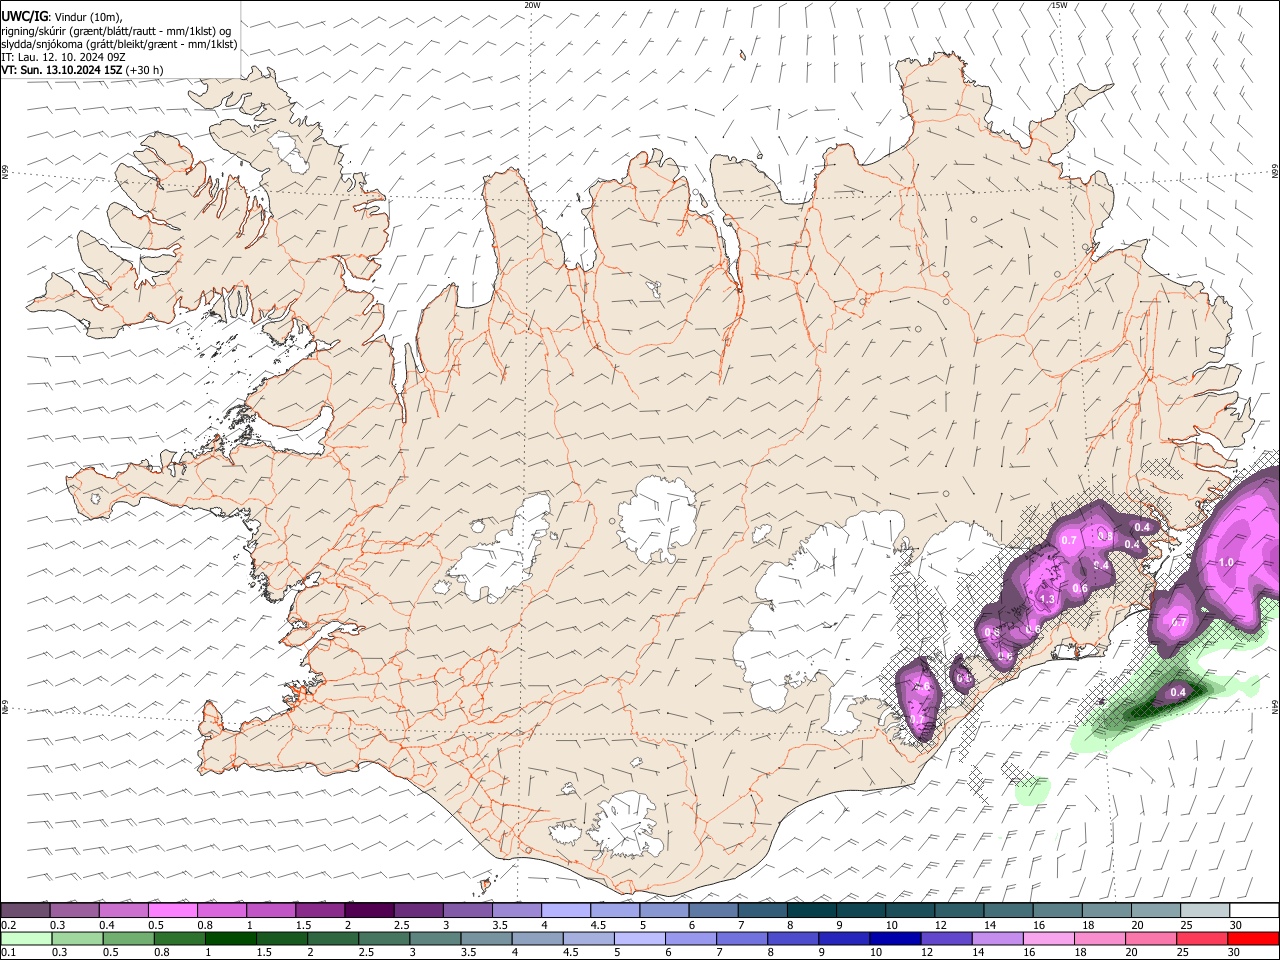Pick the deep blue swatch at 10 in the rain scale
Viewport: 1280px width, 960px height.
click(x=895, y=938)
